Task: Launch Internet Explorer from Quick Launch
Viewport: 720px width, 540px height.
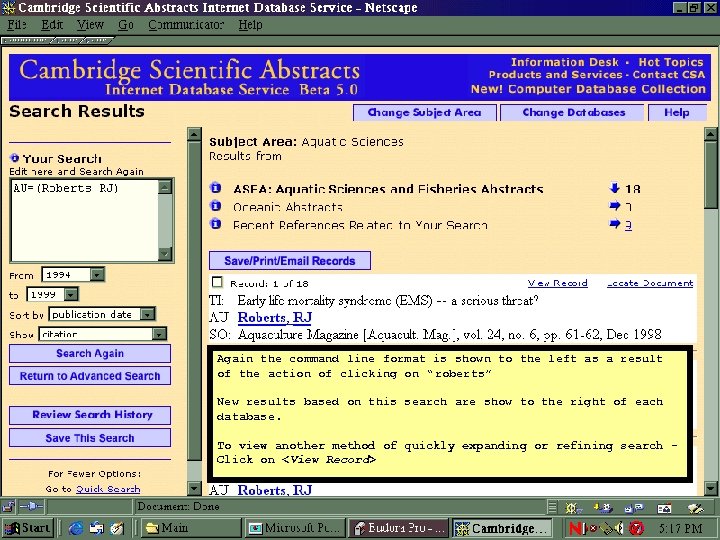Action: (75, 528)
